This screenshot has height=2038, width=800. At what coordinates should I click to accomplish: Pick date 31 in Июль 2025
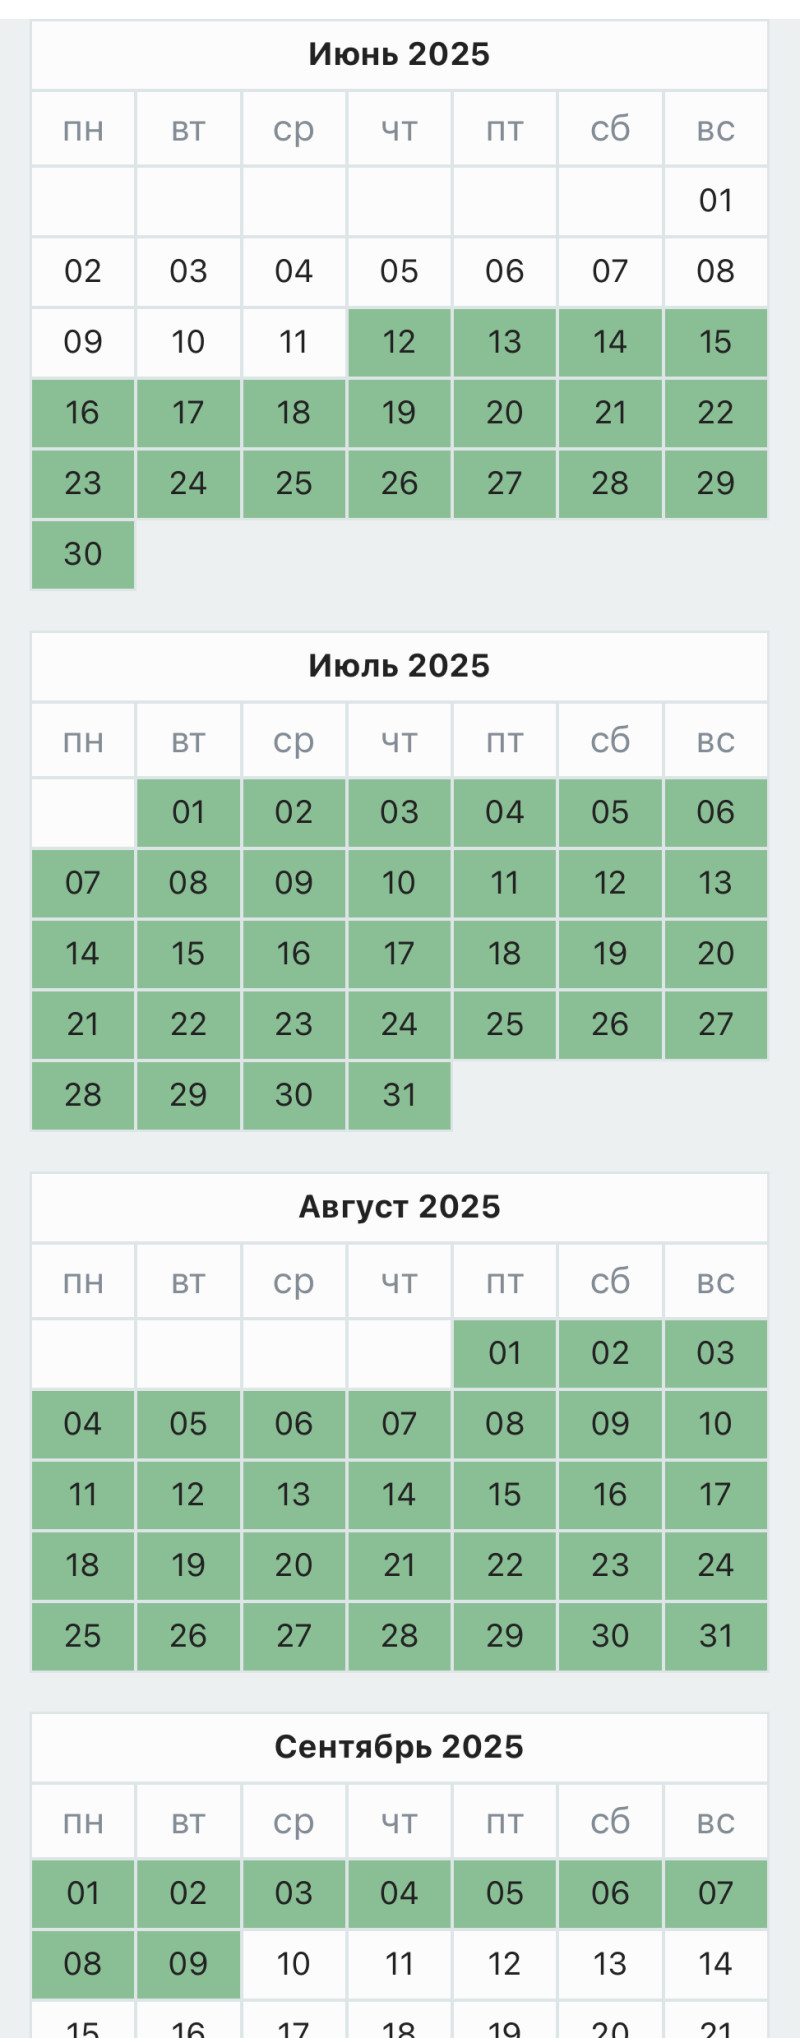pos(399,1095)
